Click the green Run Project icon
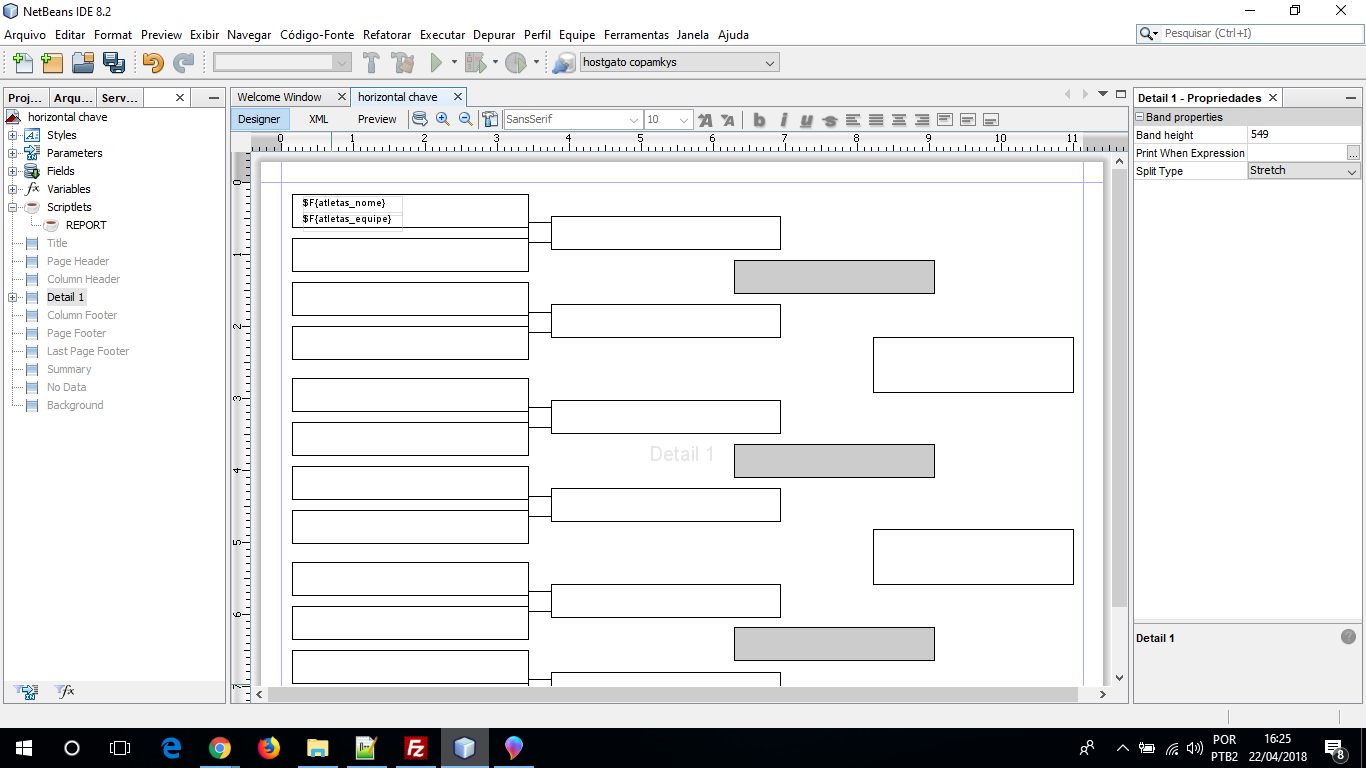This screenshot has height=768, width=1366. click(x=436, y=62)
